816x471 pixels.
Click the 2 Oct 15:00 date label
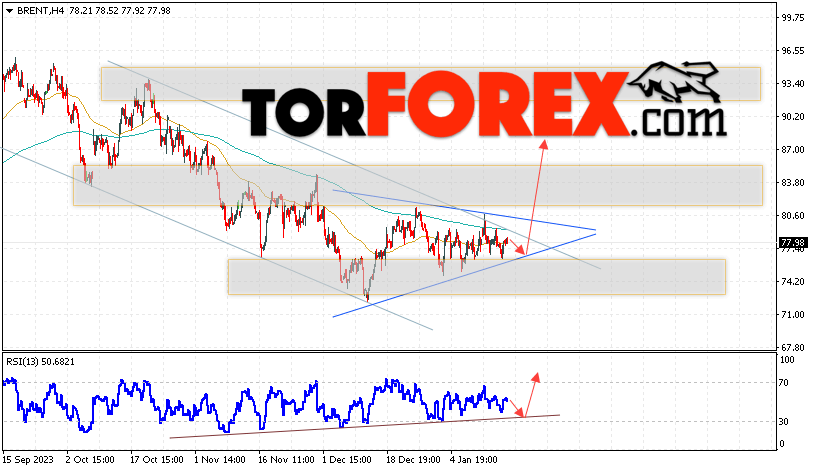click(90, 460)
